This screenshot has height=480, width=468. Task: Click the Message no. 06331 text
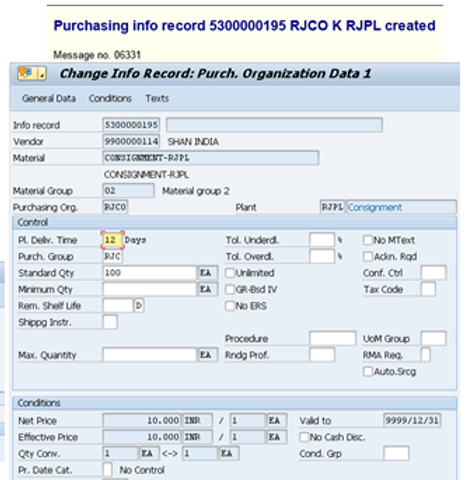click(x=97, y=55)
